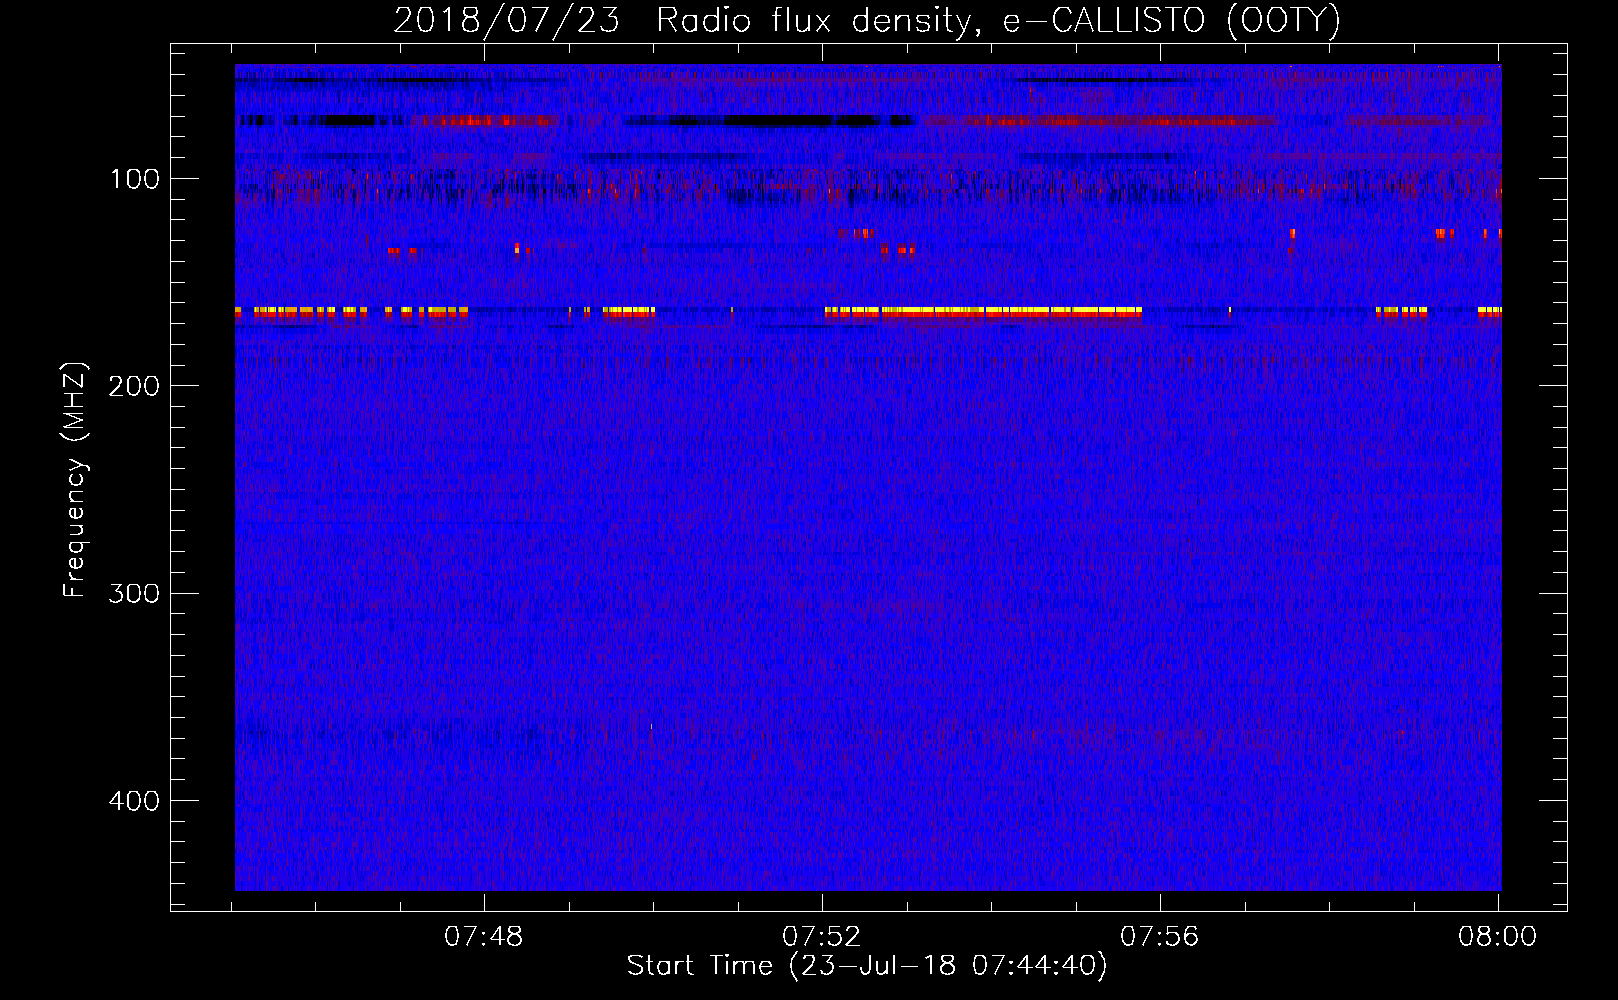Click the y-axis label 'Frequency (MHZ)'

point(75,480)
